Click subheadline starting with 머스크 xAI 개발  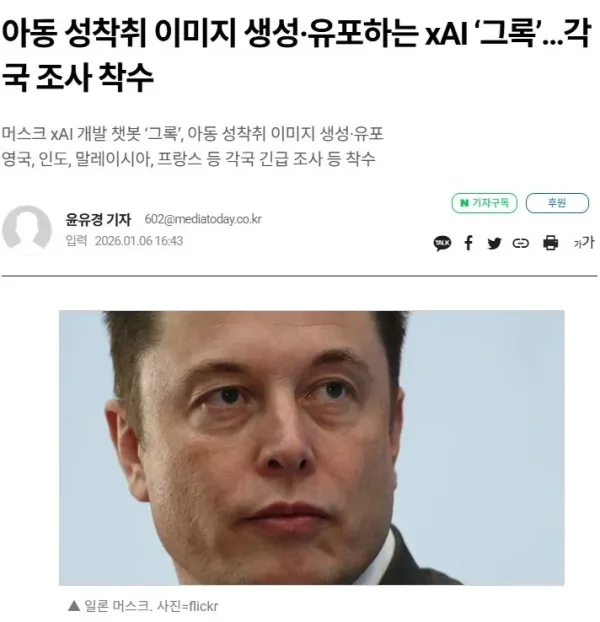192,133
